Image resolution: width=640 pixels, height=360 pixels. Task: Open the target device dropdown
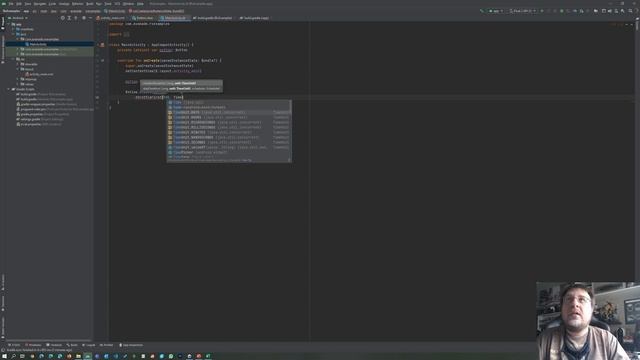click(522, 11)
